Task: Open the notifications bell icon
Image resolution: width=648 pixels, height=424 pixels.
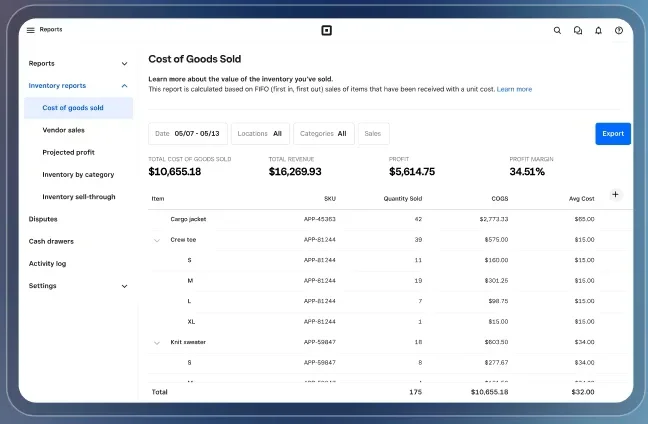Action: (x=598, y=30)
